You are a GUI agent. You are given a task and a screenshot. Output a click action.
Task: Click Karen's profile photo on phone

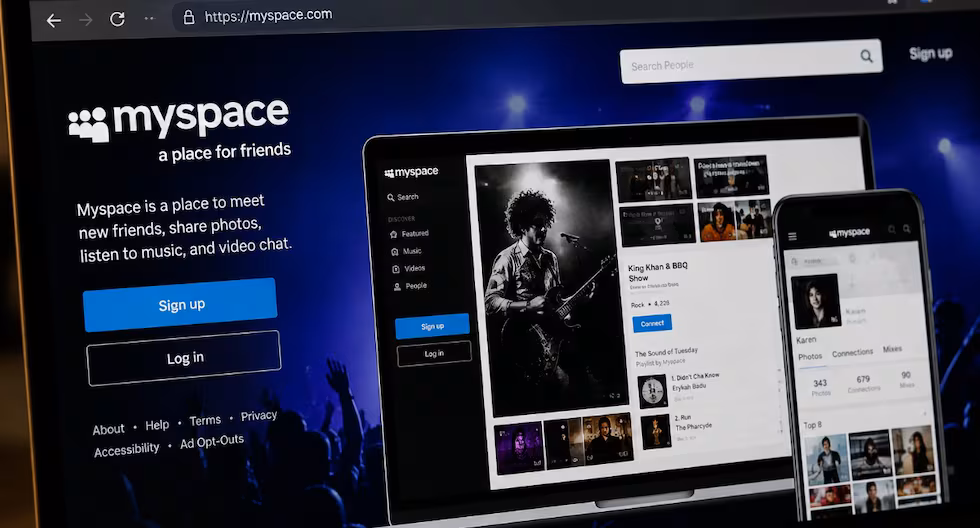coord(816,301)
